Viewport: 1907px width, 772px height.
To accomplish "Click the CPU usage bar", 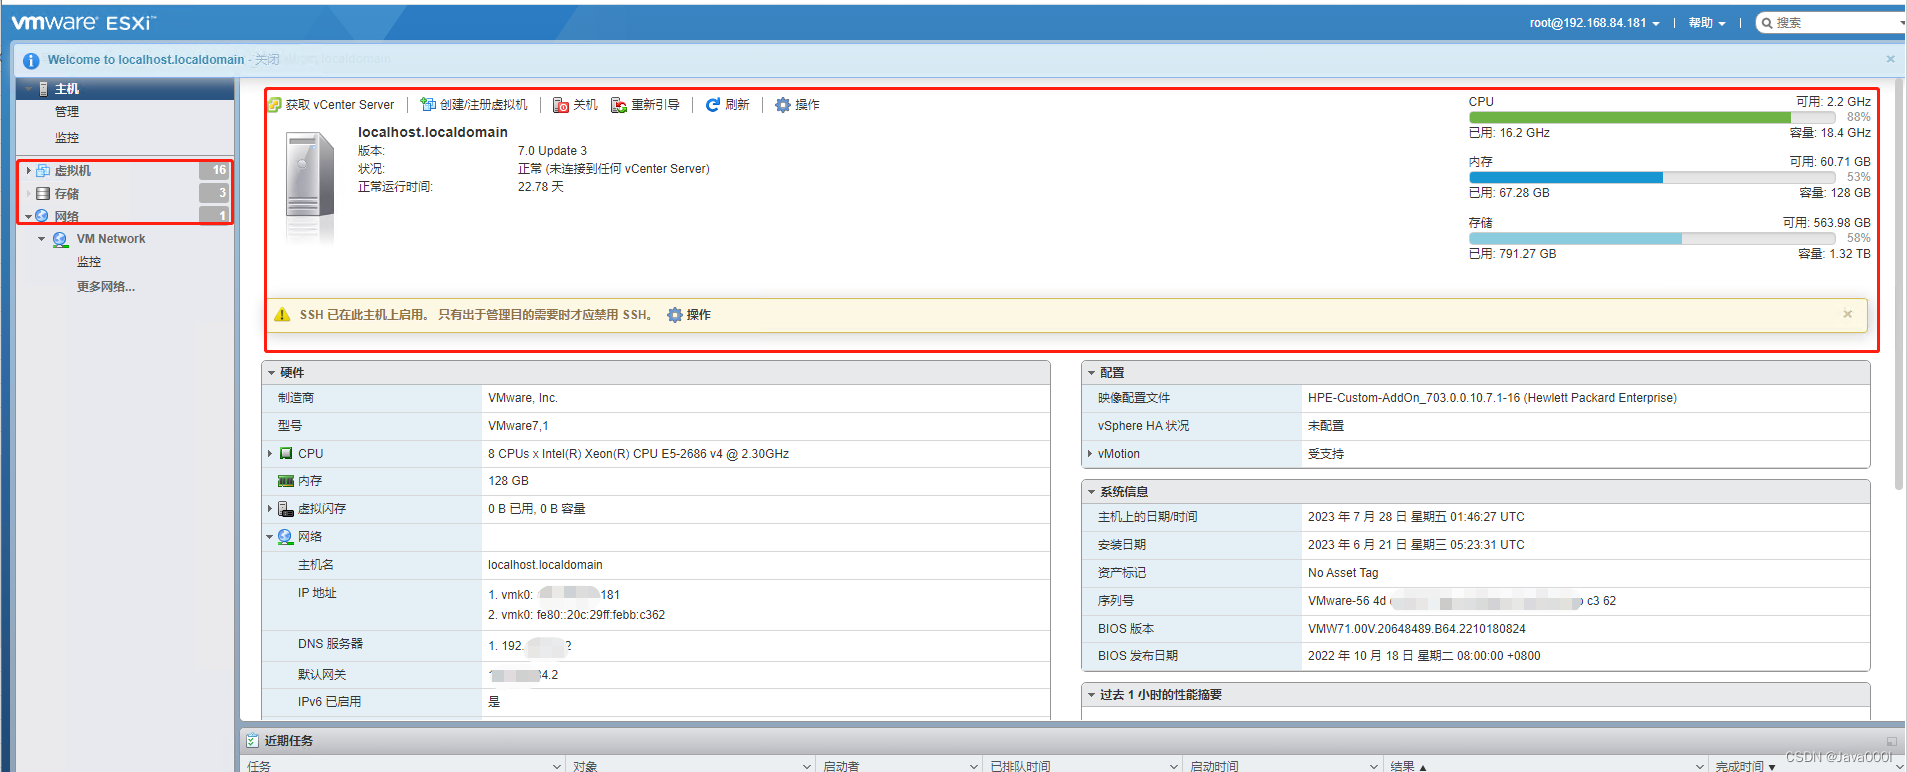I will (x=1651, y=118).
